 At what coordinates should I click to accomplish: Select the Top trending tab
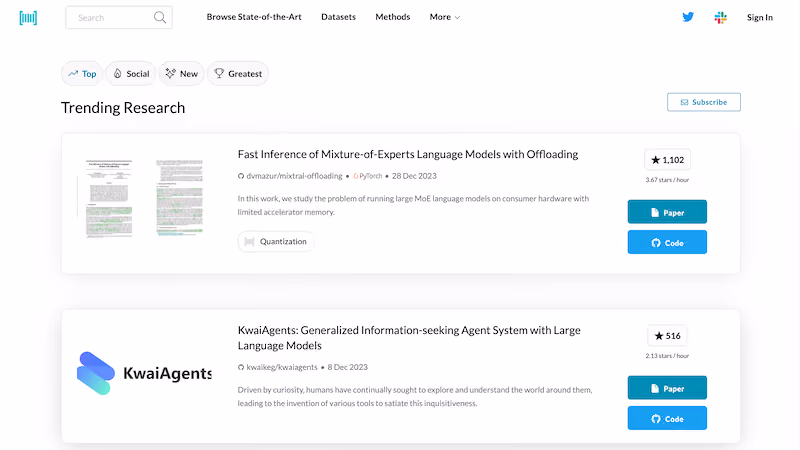82,73
